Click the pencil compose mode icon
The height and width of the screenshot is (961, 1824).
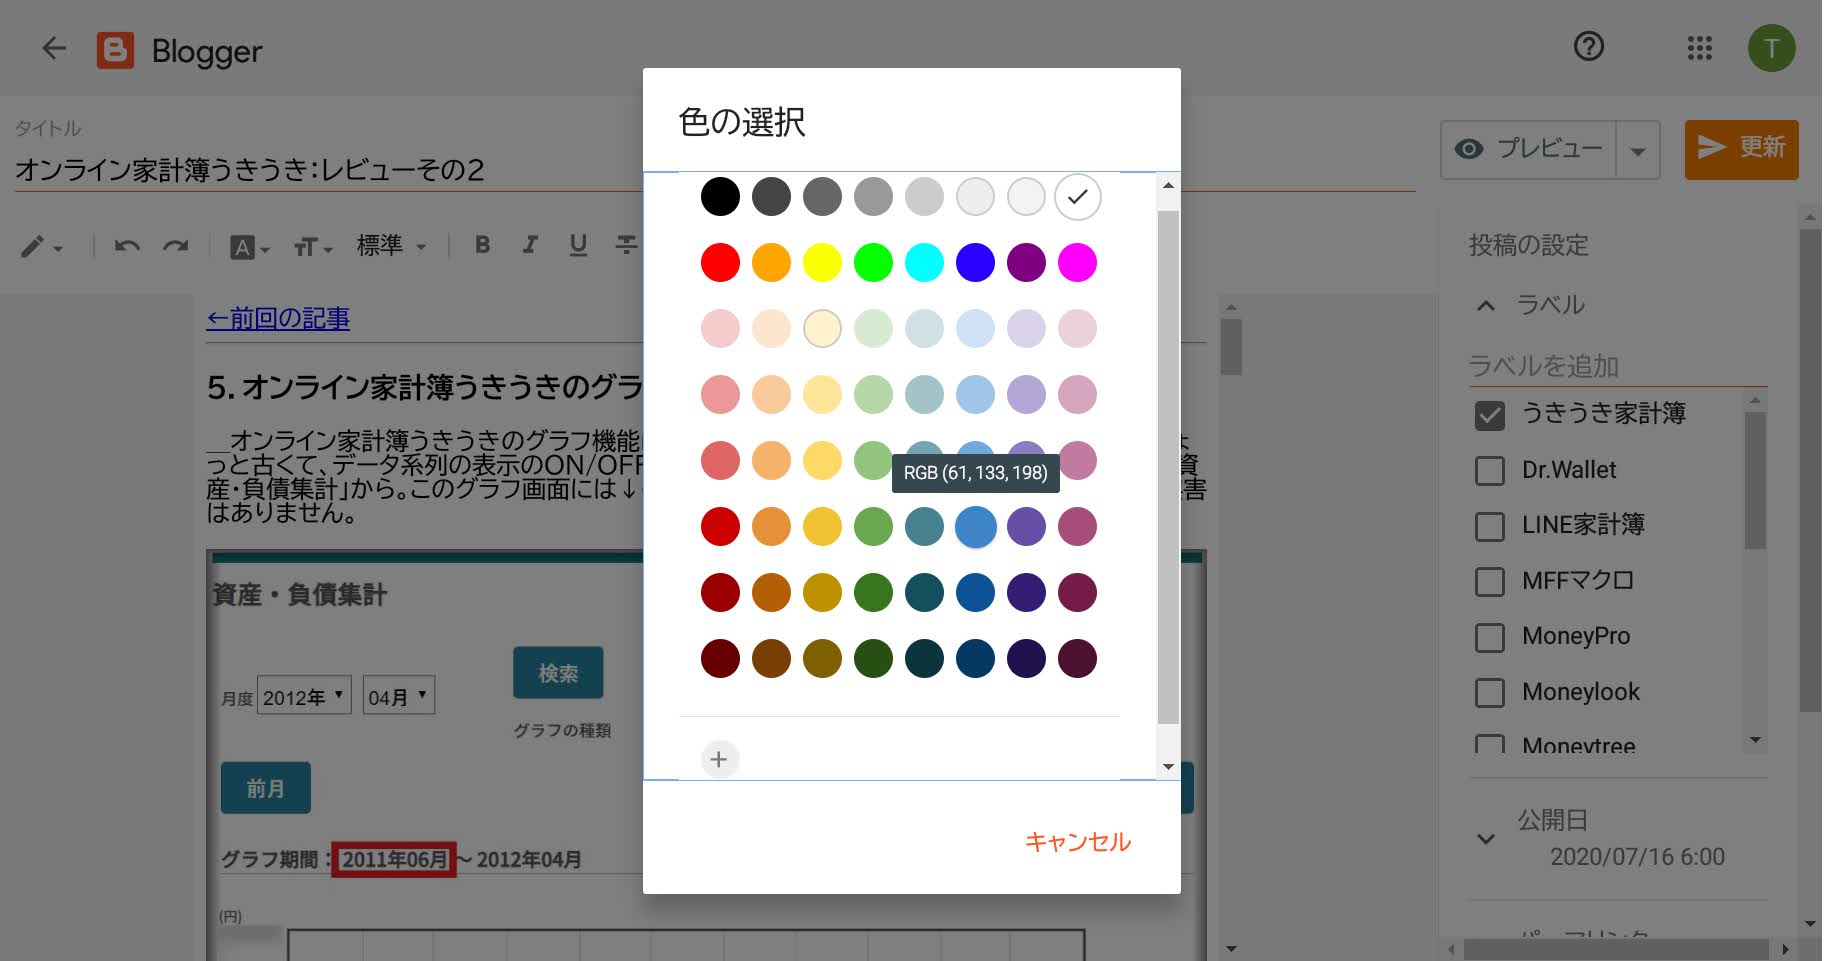34,246
